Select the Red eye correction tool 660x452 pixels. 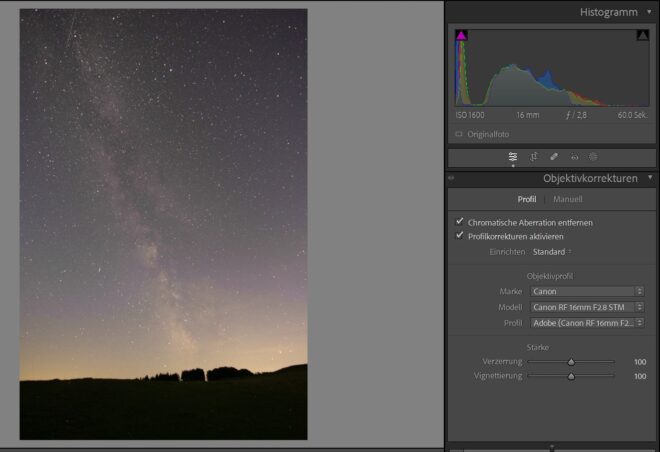point(574,157)
